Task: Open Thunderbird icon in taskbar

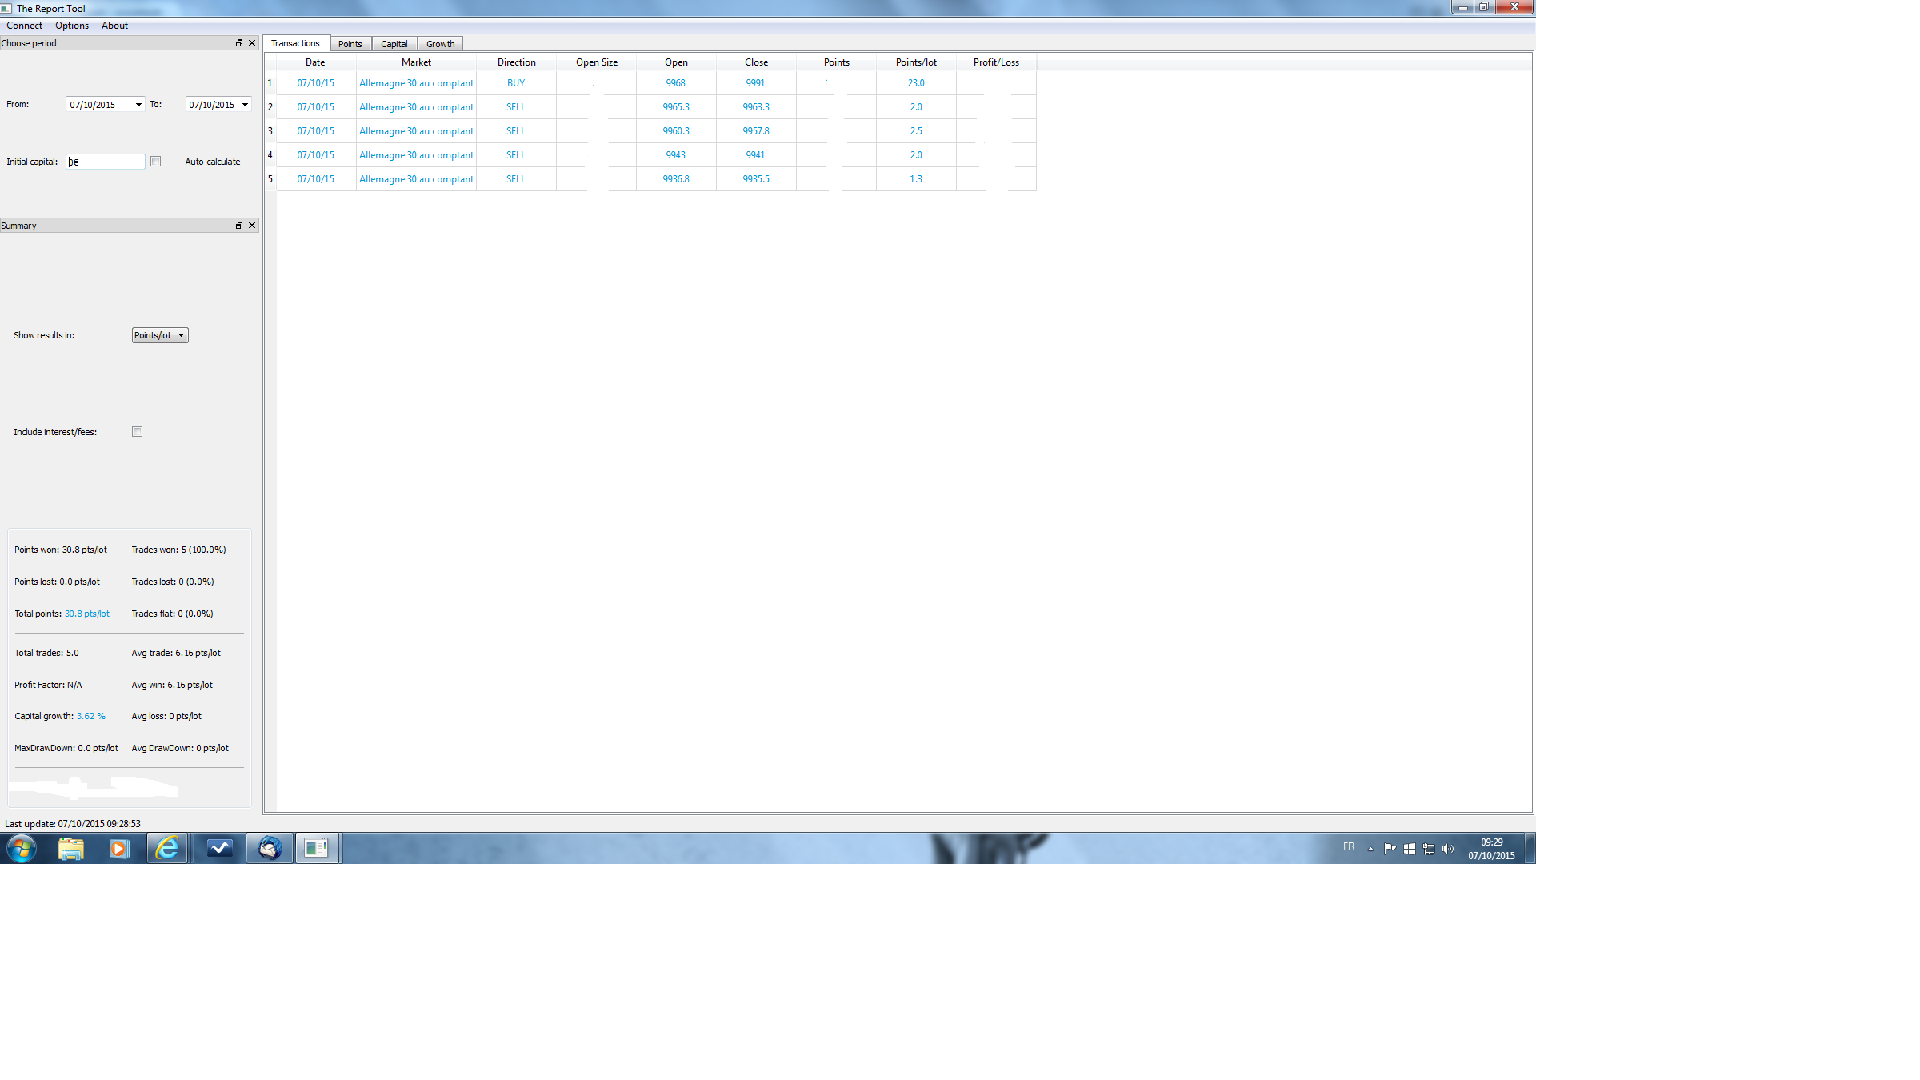Action: [x=269, y=848]
